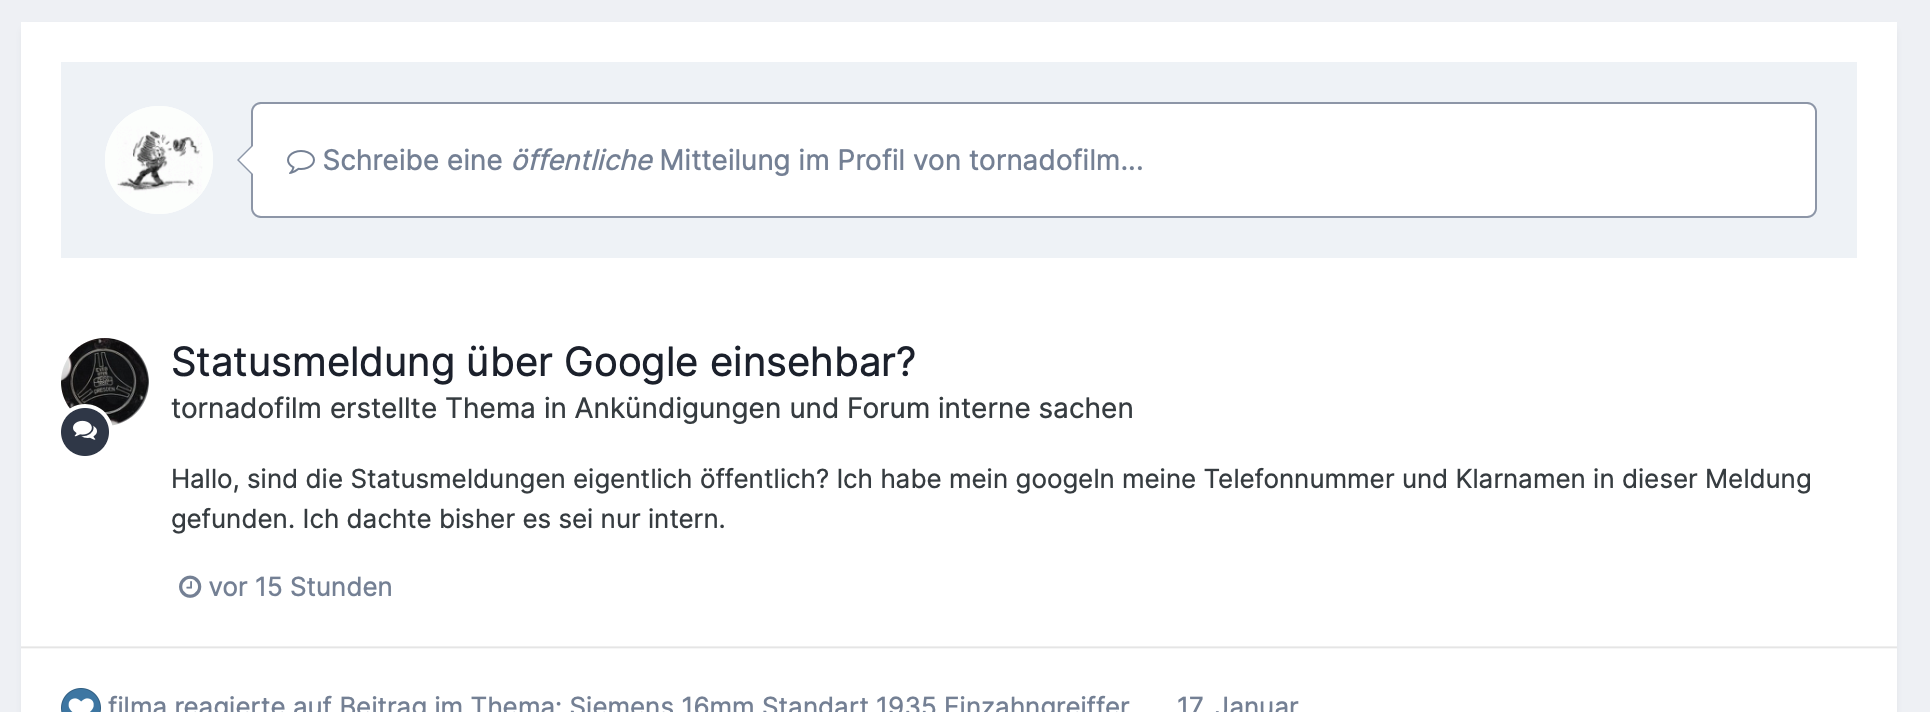
Task: Open topic "Statusmeldung über Google einsehbar?"
Action: tap(543, 362)
